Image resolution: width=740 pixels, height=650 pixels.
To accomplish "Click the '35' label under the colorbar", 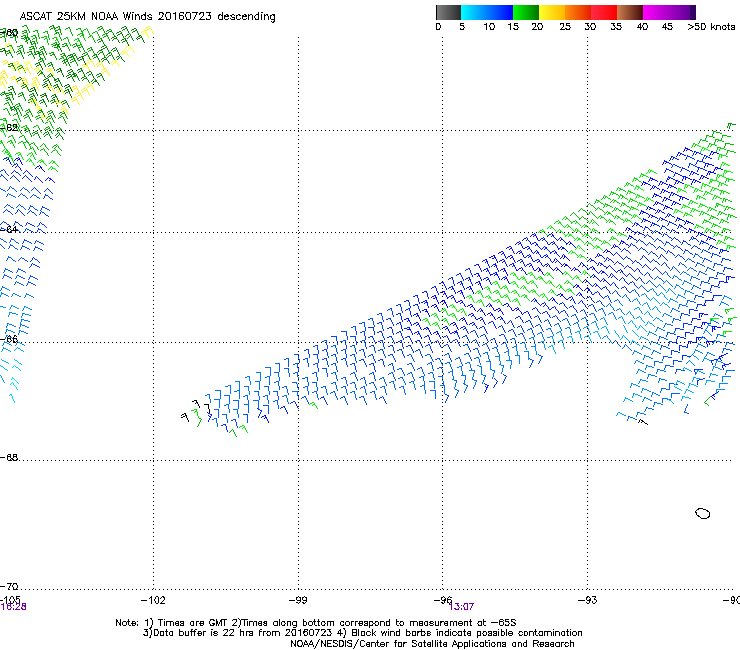I will (x=616, y=27).
